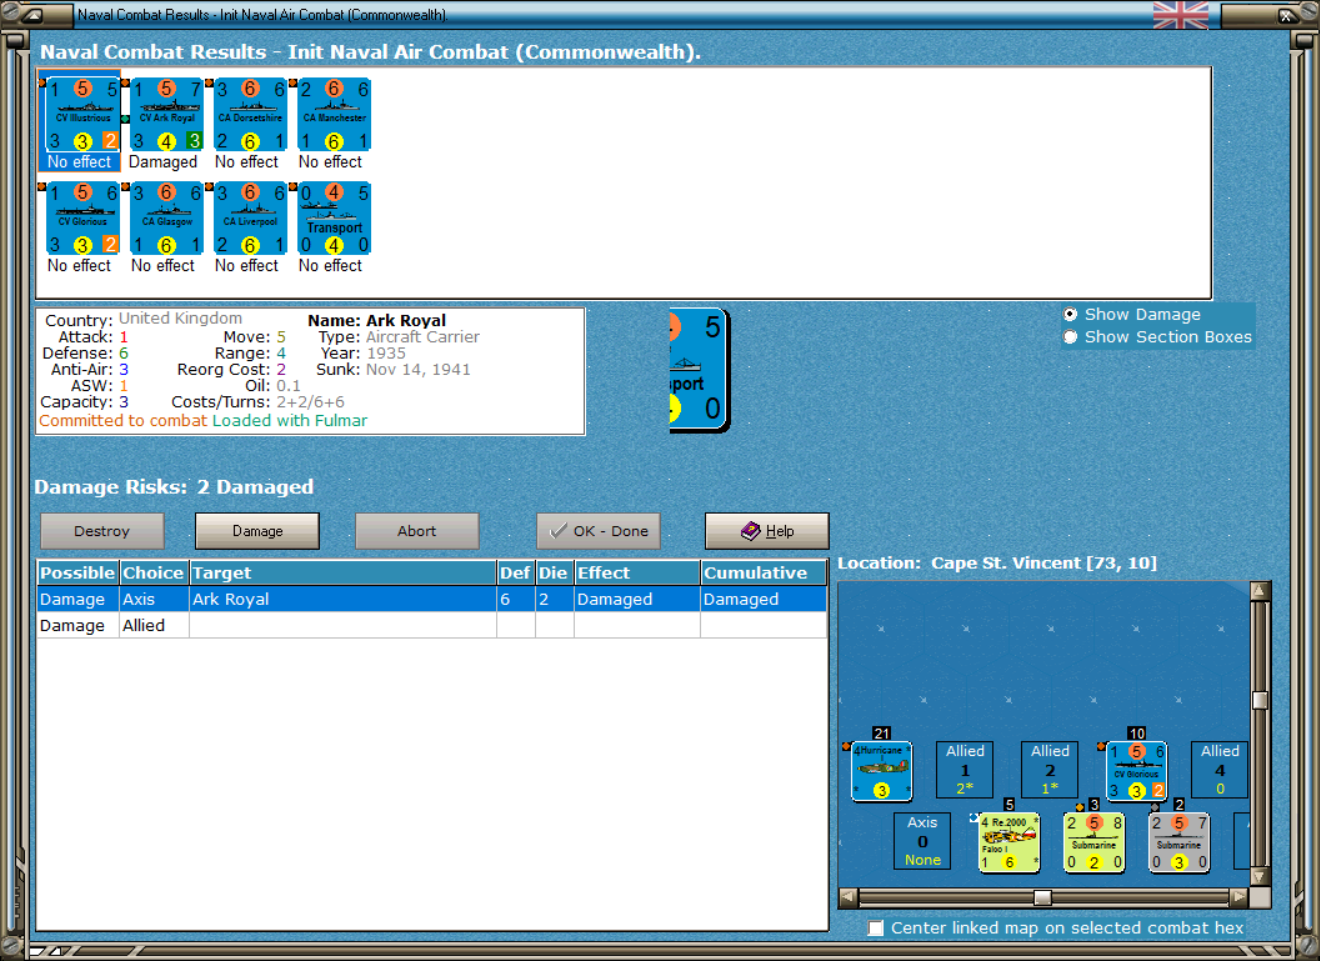The height and width of the screenshot is (961, 1320).
Task: Select the grey Submarine counter on the map
Action: 1179,842
